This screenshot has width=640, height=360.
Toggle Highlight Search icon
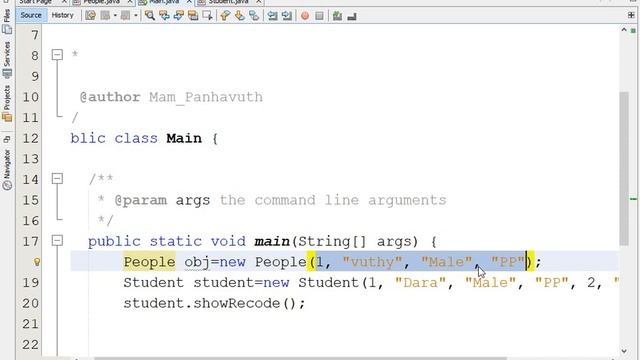click(193, 16)
